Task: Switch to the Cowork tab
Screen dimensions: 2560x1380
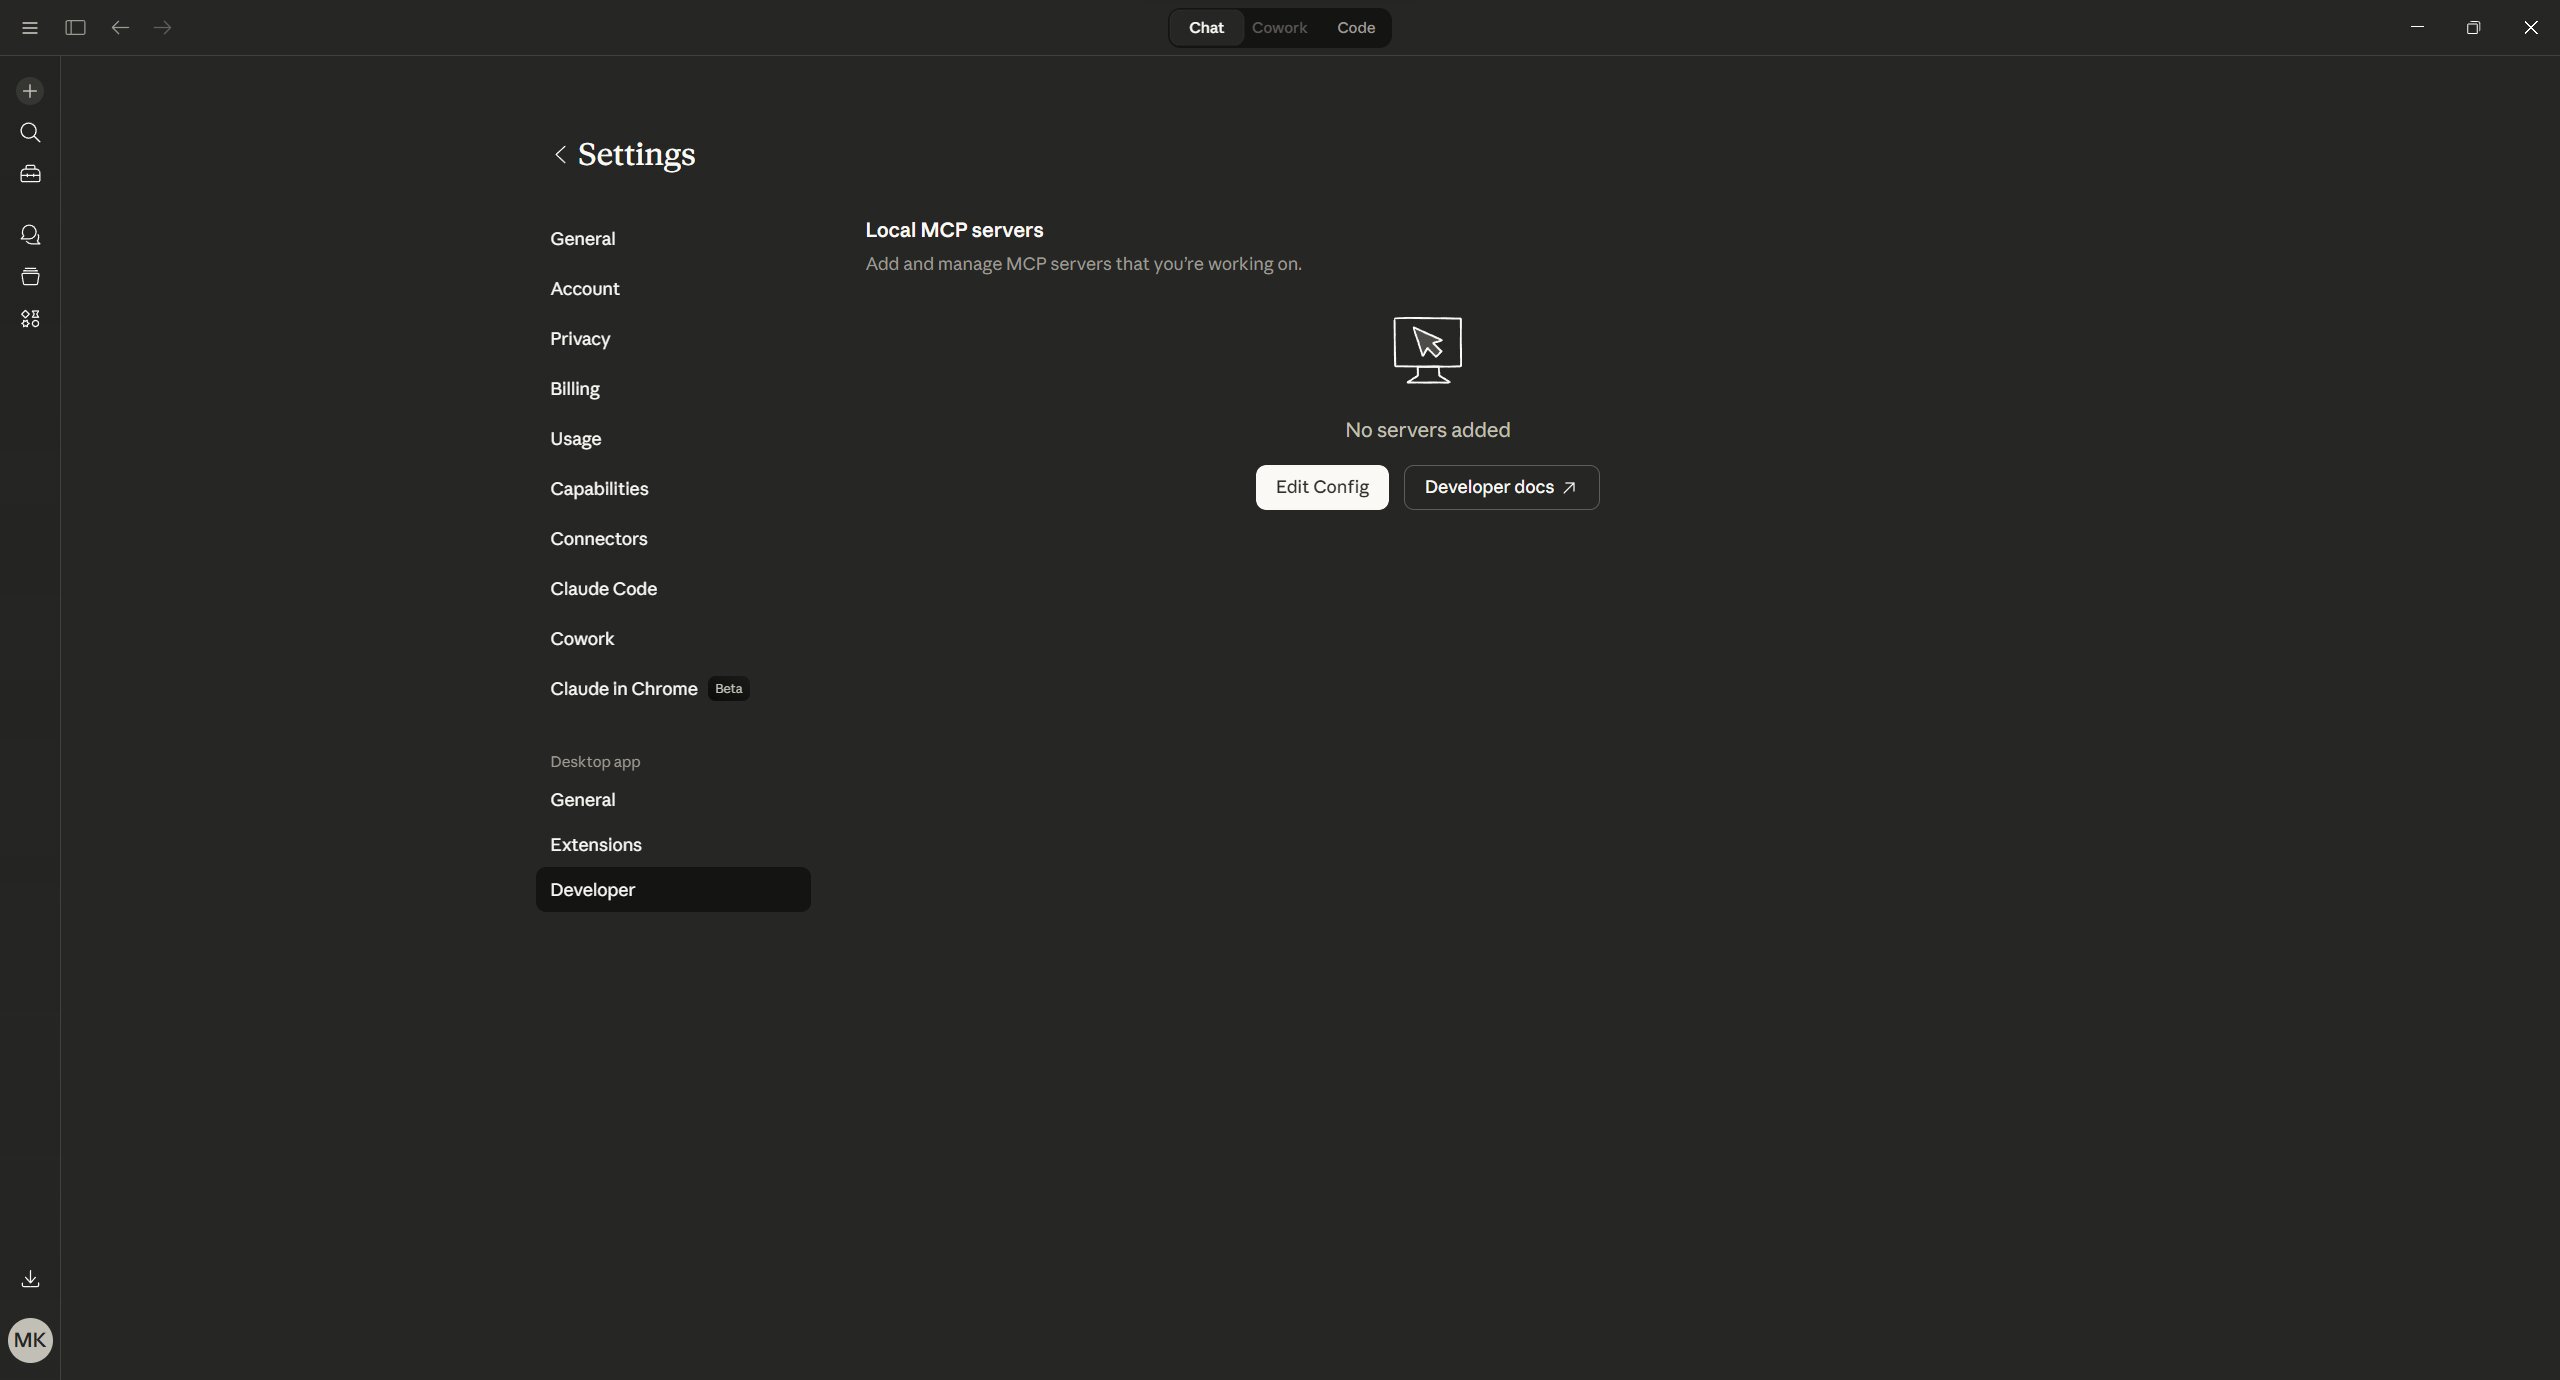Action: pos(1279,27)
